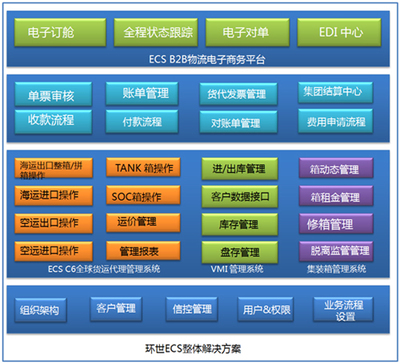Image resolution: width=400 pixels, height=364 pixels.
Task: Click the 脱离监管管理 box
Action: (336, 252)
